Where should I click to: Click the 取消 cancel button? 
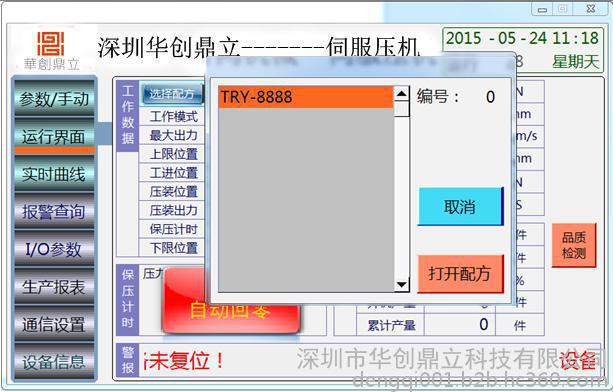pos(460,206)
